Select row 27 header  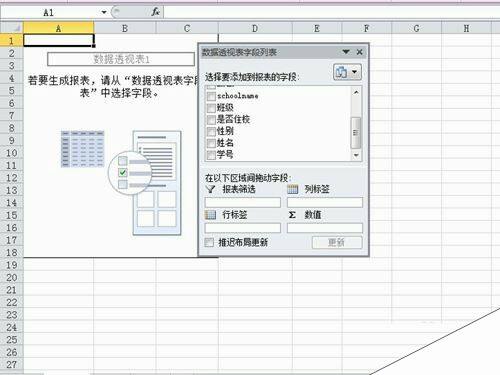[x=11, y=364]
